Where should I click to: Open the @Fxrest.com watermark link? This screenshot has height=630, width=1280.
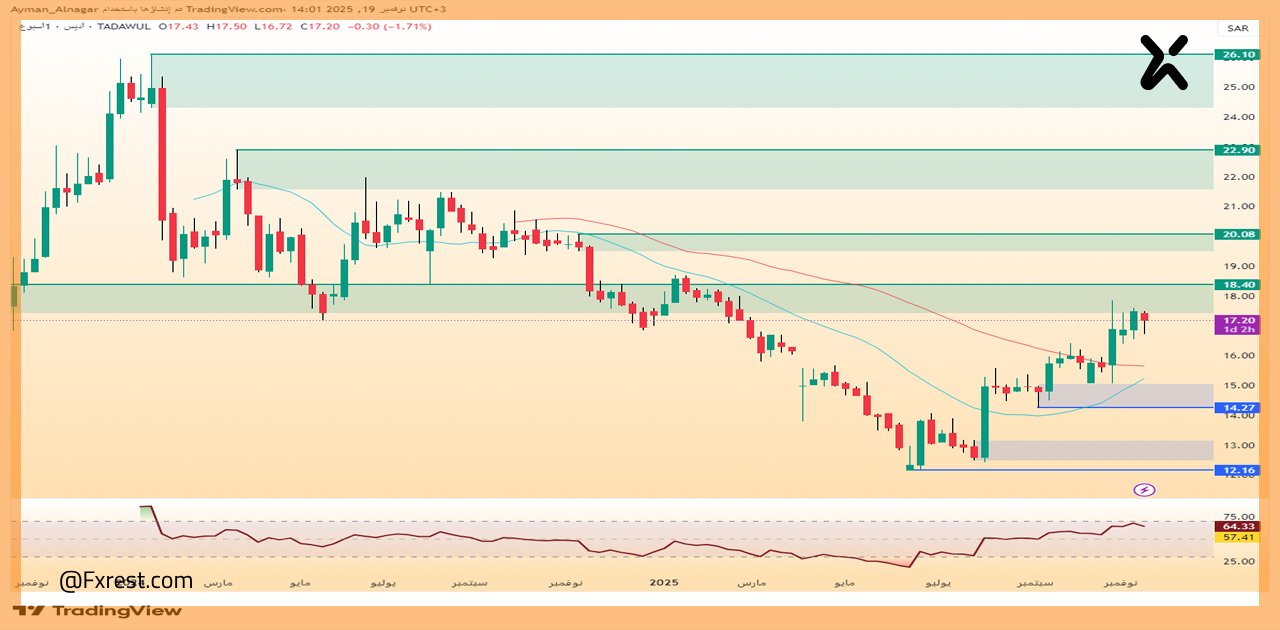(126, 581)
